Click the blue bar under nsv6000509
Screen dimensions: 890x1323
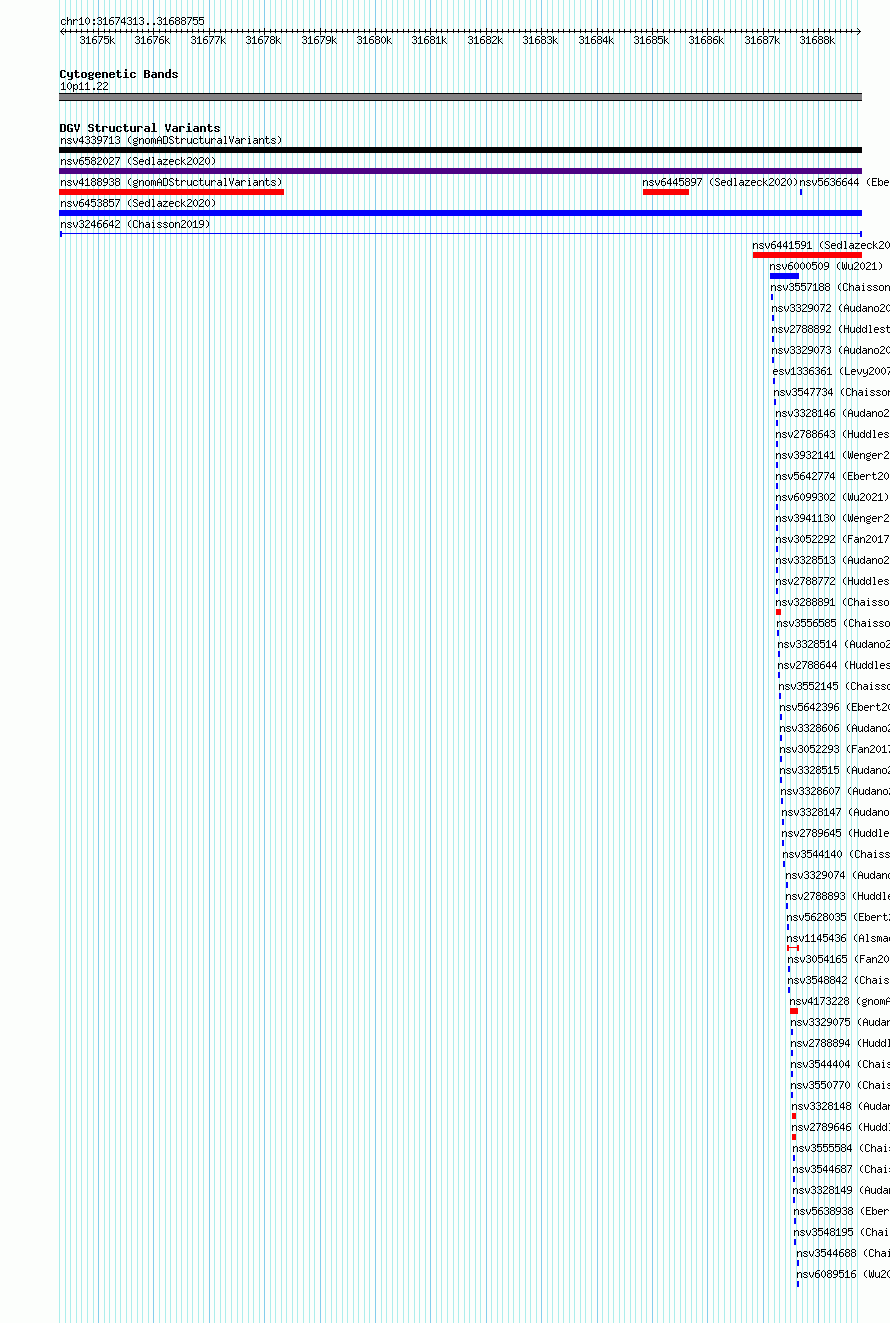[784, 276]
